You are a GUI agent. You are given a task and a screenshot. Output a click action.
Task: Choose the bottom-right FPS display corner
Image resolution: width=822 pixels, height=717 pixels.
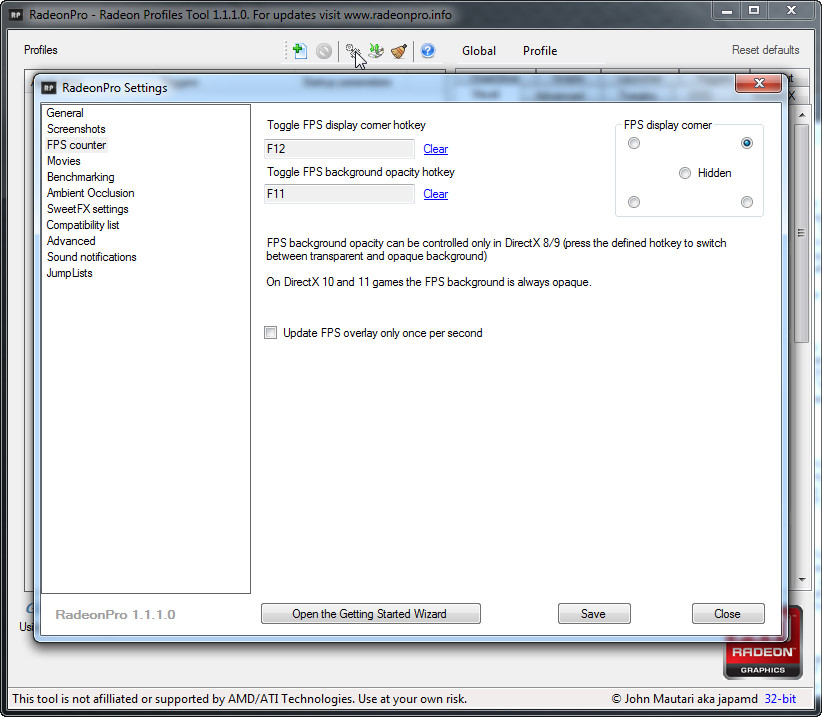point(747,202)
